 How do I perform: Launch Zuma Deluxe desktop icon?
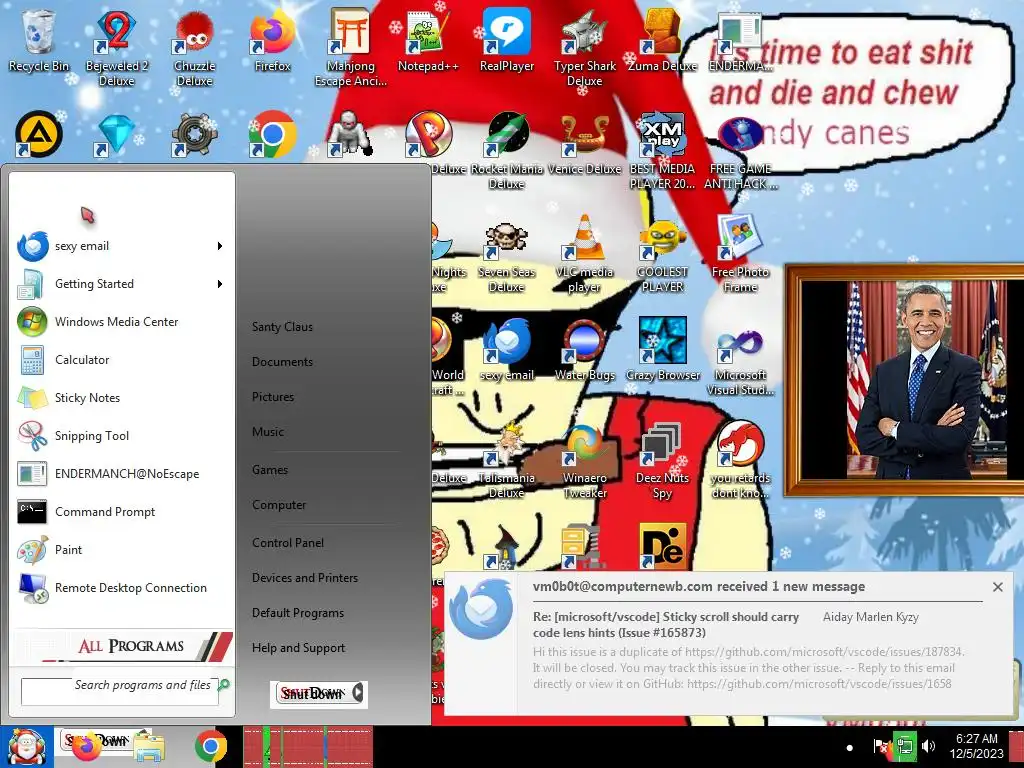[x=662, y=40]
